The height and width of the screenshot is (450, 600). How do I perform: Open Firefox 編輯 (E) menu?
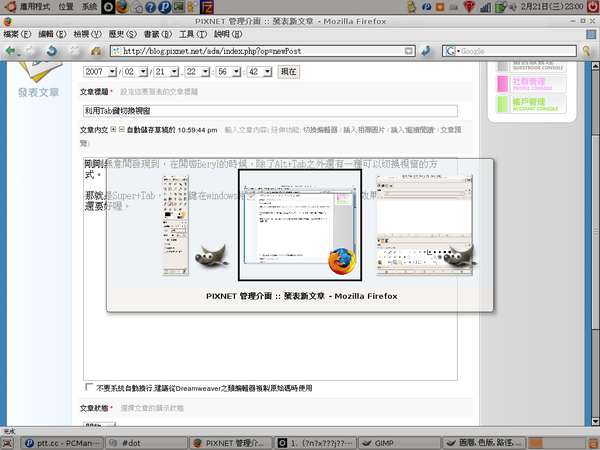click(x=52, y=34)
